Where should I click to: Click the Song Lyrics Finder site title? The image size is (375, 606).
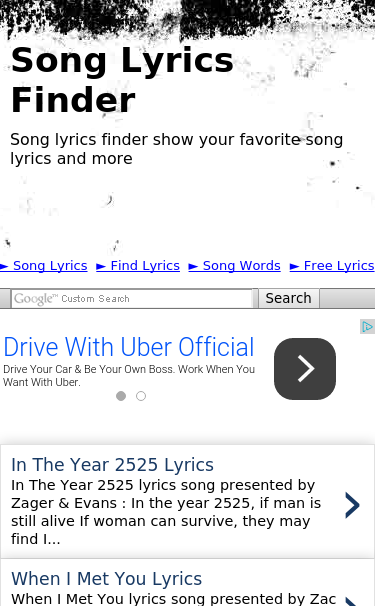point(122,80)
